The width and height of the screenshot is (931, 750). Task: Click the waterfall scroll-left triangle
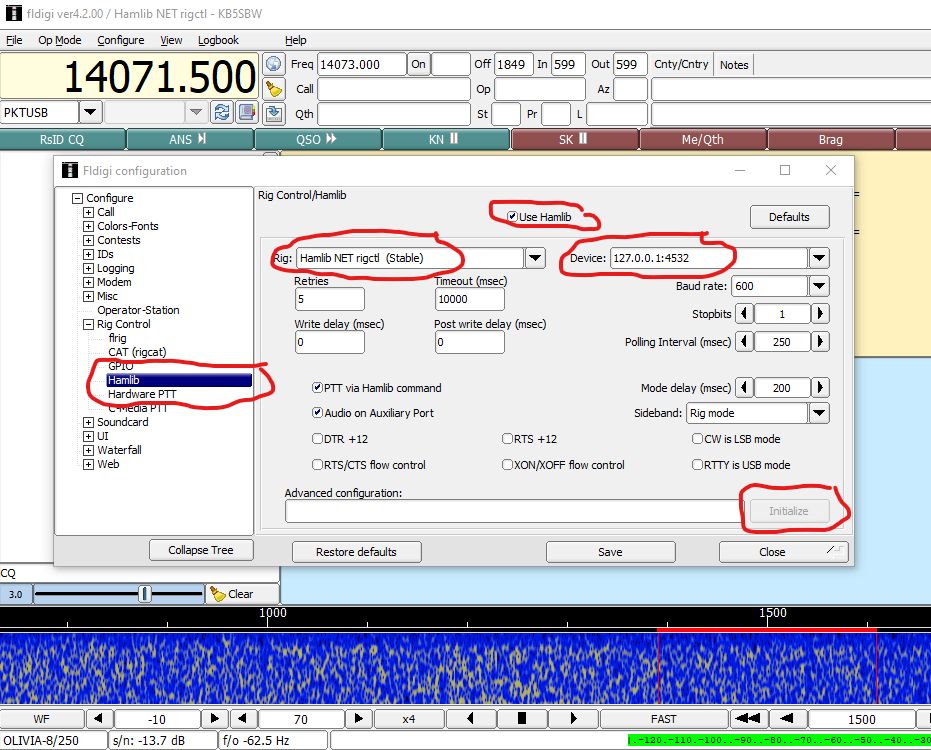[x=470, y=719]
